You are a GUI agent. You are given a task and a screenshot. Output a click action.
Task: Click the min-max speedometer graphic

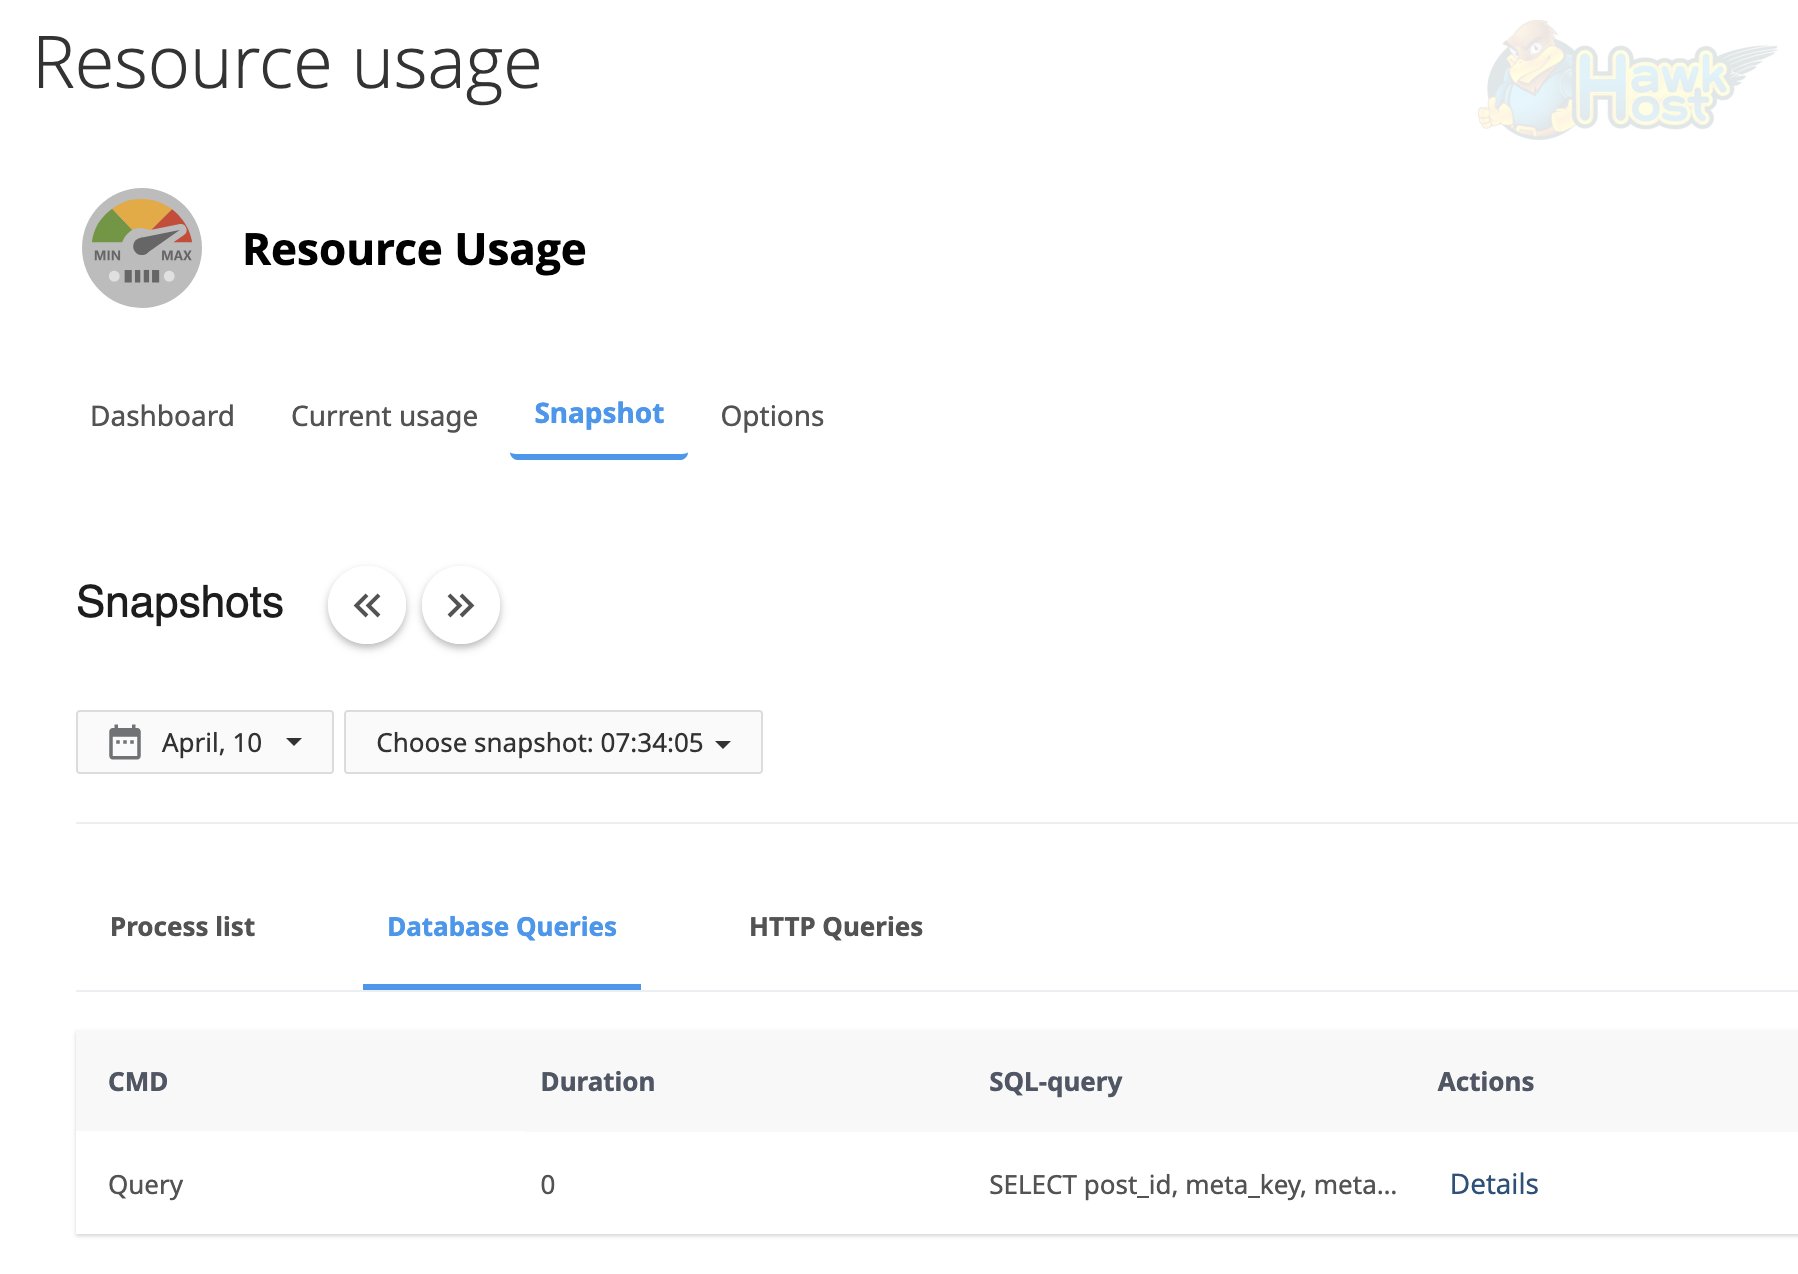(x=141, y=248)
